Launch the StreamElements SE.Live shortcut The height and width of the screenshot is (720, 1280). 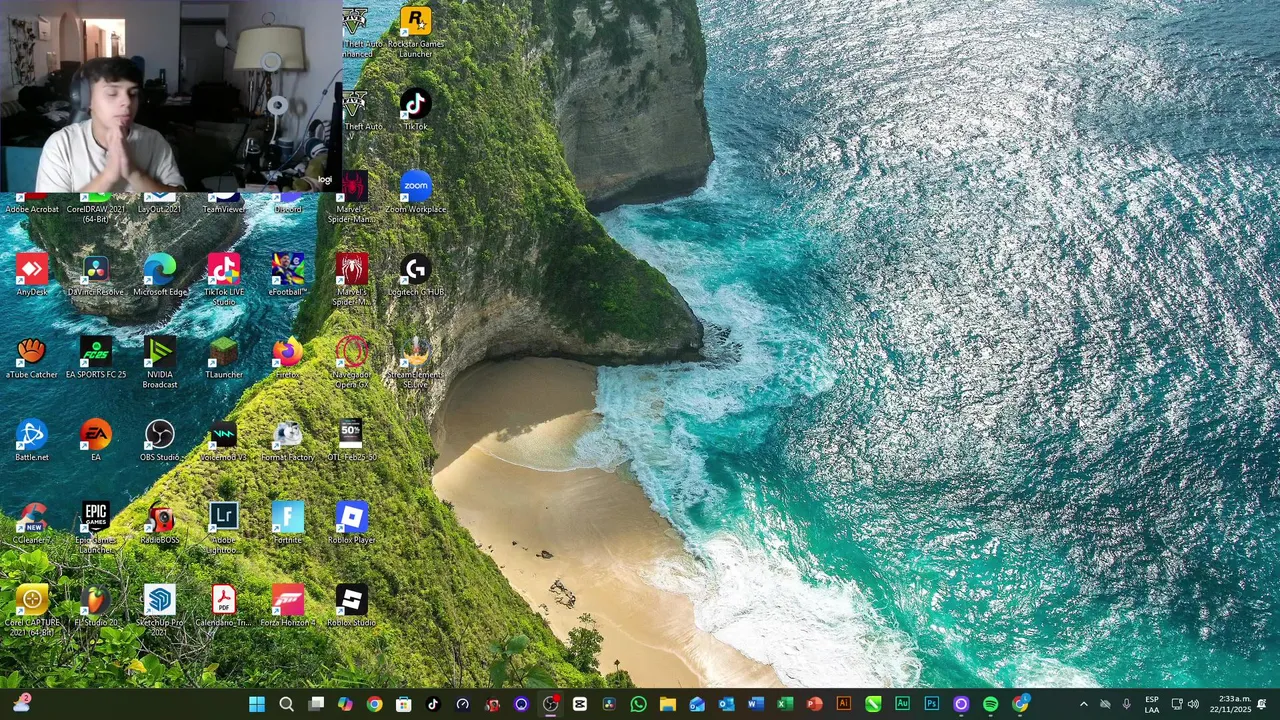pyautogui.click(x=415, y=363)
